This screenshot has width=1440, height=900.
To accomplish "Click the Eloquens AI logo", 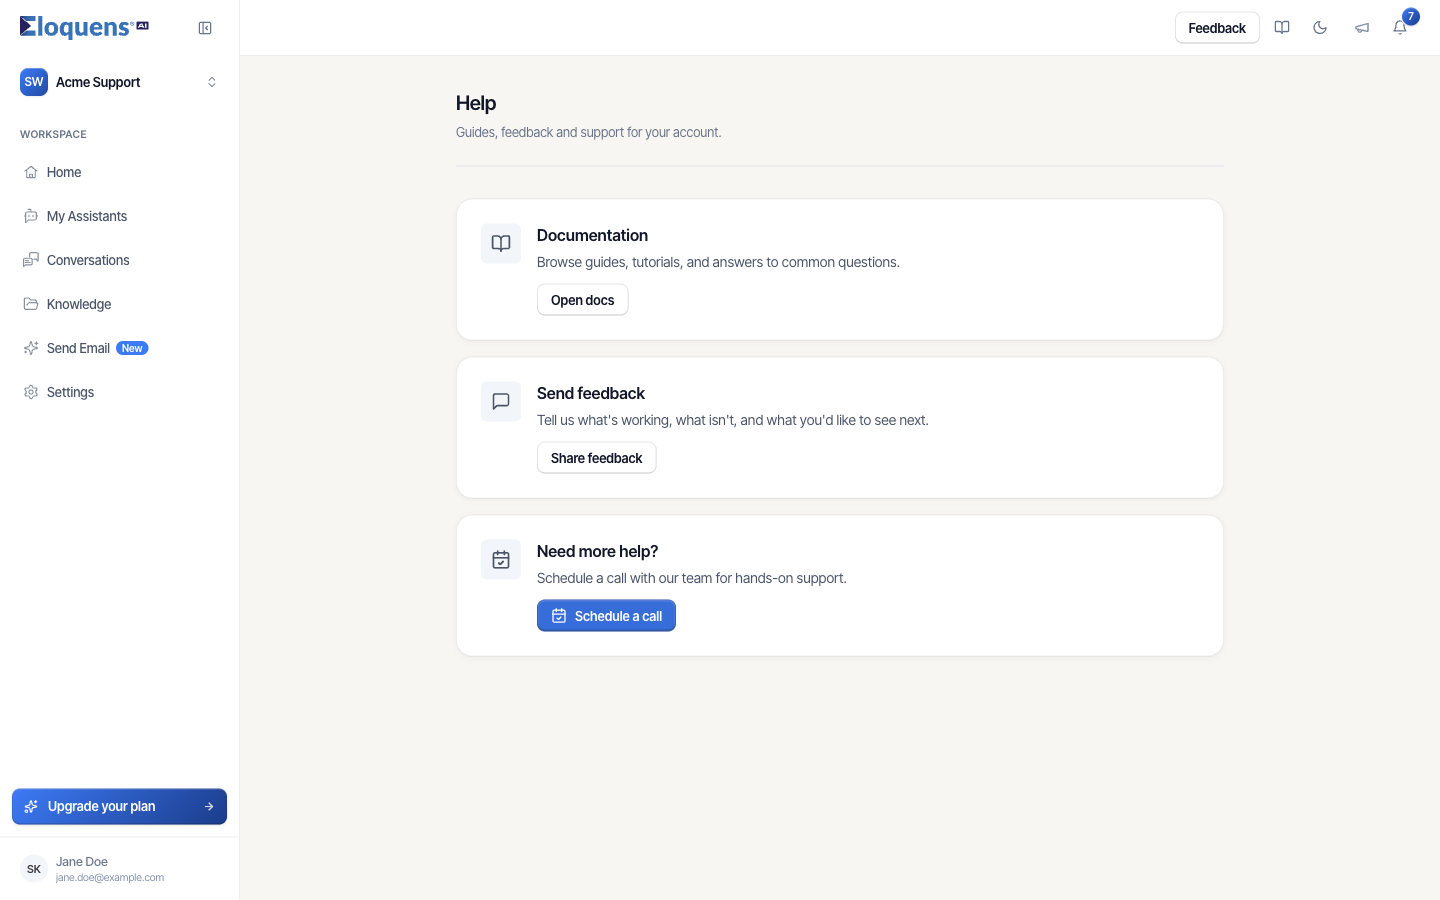I will pos(84,27).
